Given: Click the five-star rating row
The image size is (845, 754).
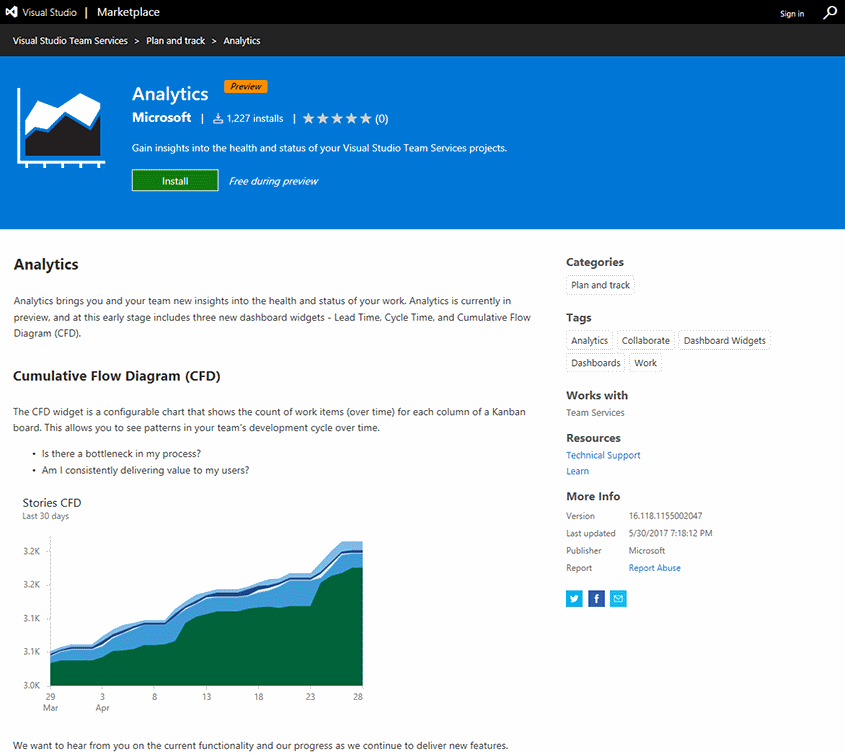Looking at the screenshot, I should (337, 119).
